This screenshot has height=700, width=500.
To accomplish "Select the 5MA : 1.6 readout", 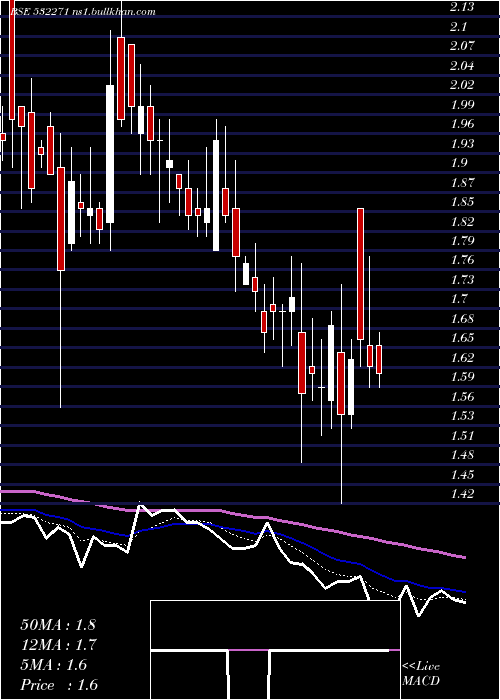I will click(x=54, y=665).
